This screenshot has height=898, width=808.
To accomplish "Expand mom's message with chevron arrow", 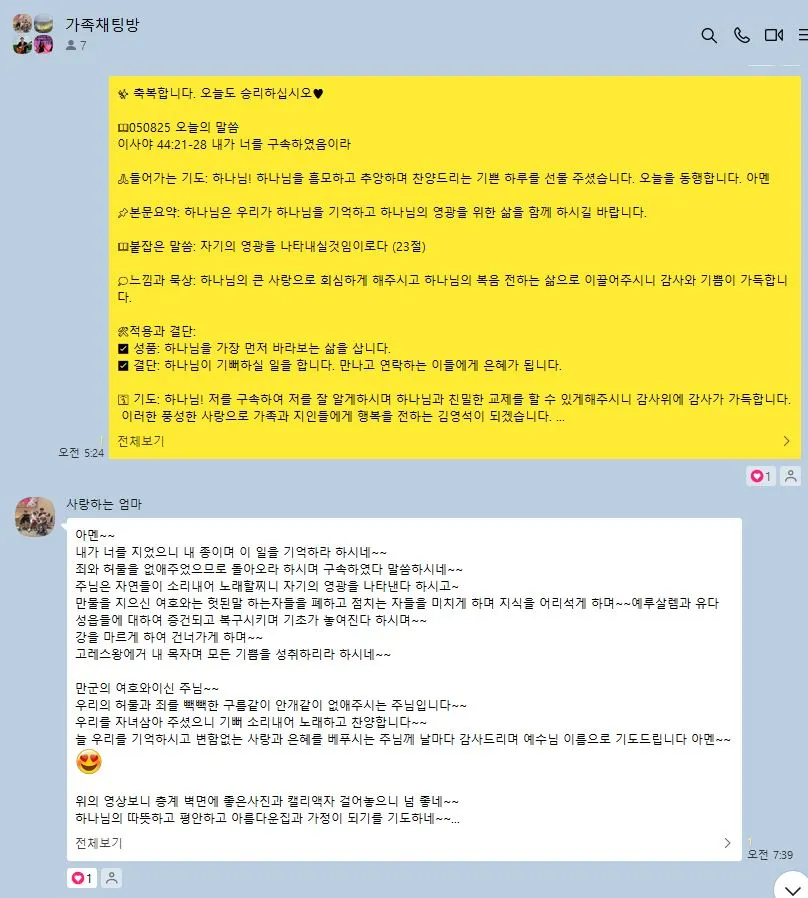I will click(727, 843).
